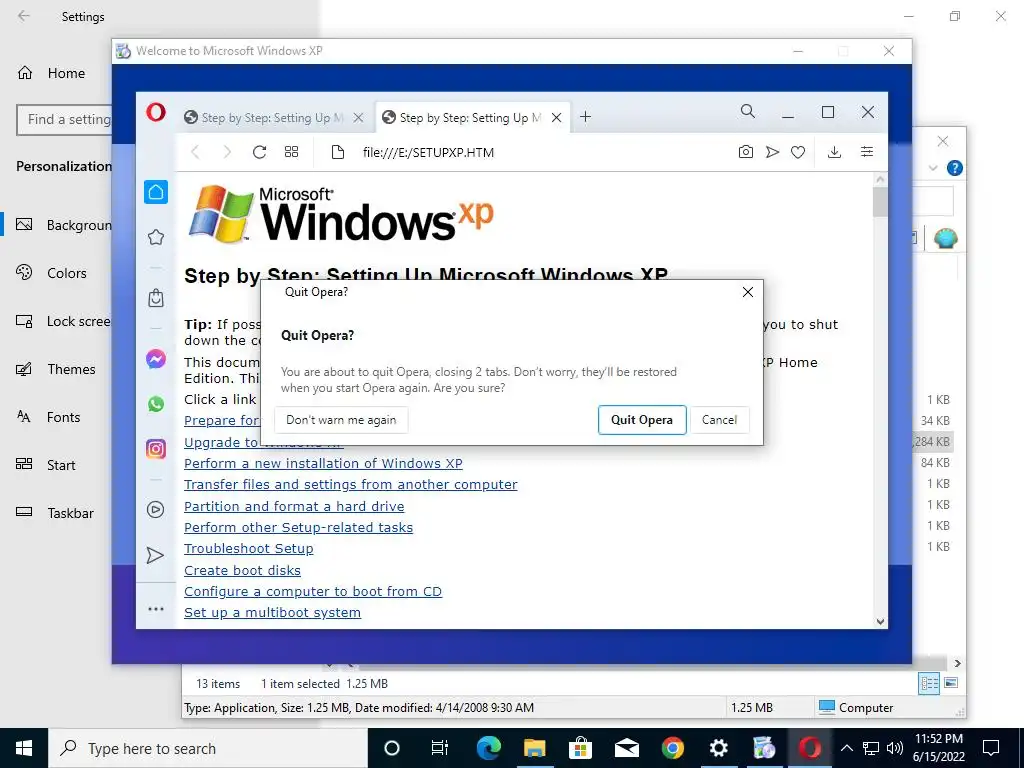Open Google Chrome from taskbar
Viewport: 1024px width, 768px height.
(673, 748)
